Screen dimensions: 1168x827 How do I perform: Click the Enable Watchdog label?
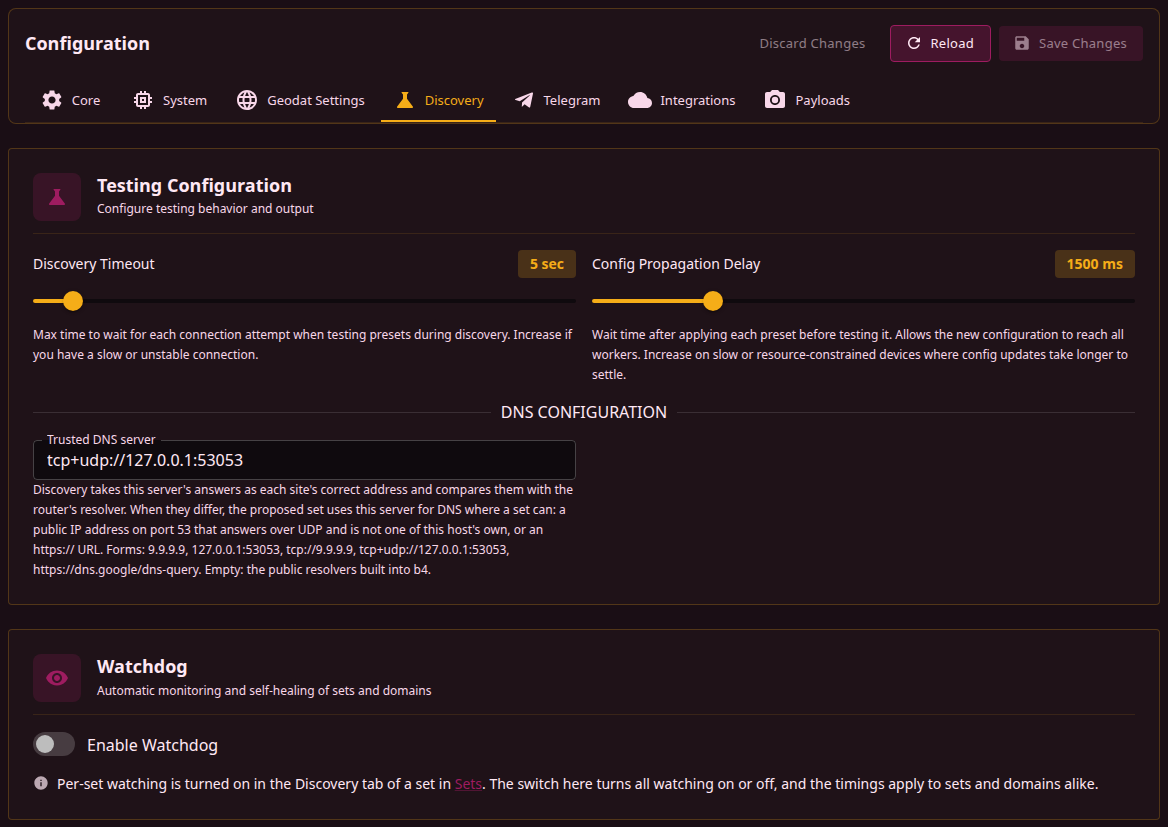click(152, 745)
